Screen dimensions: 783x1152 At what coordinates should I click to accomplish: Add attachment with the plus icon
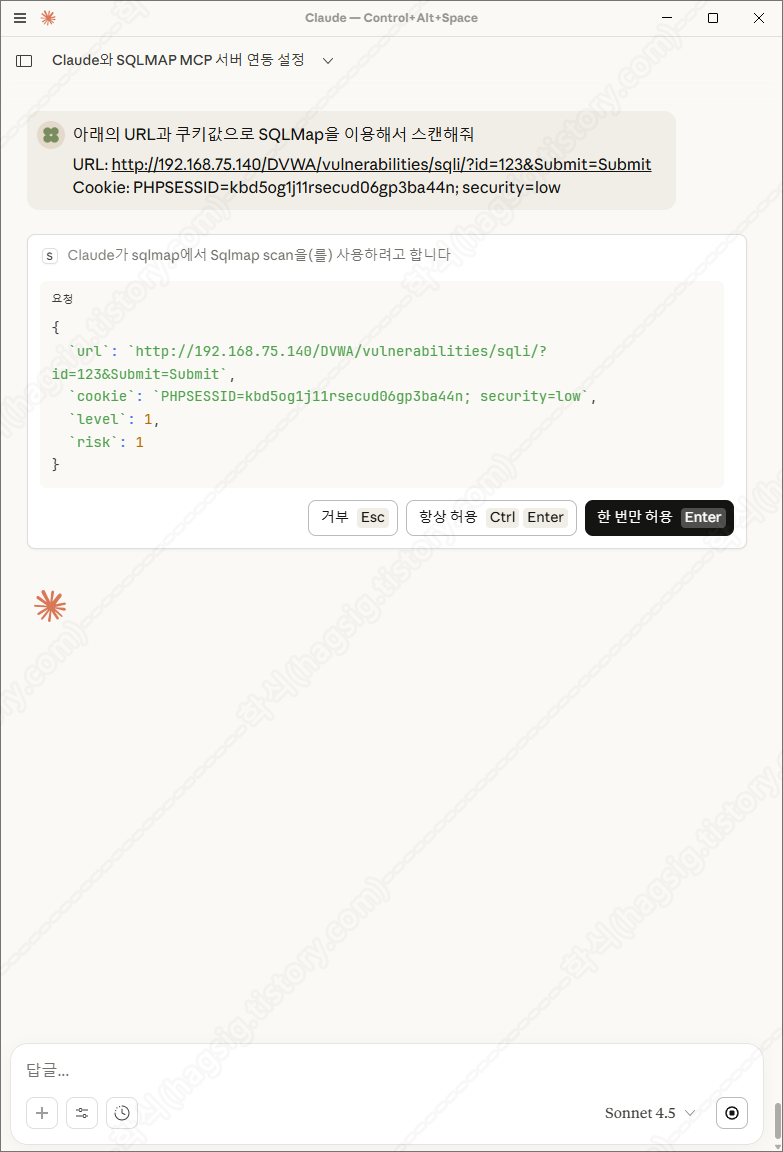[x=42, y=1112]
